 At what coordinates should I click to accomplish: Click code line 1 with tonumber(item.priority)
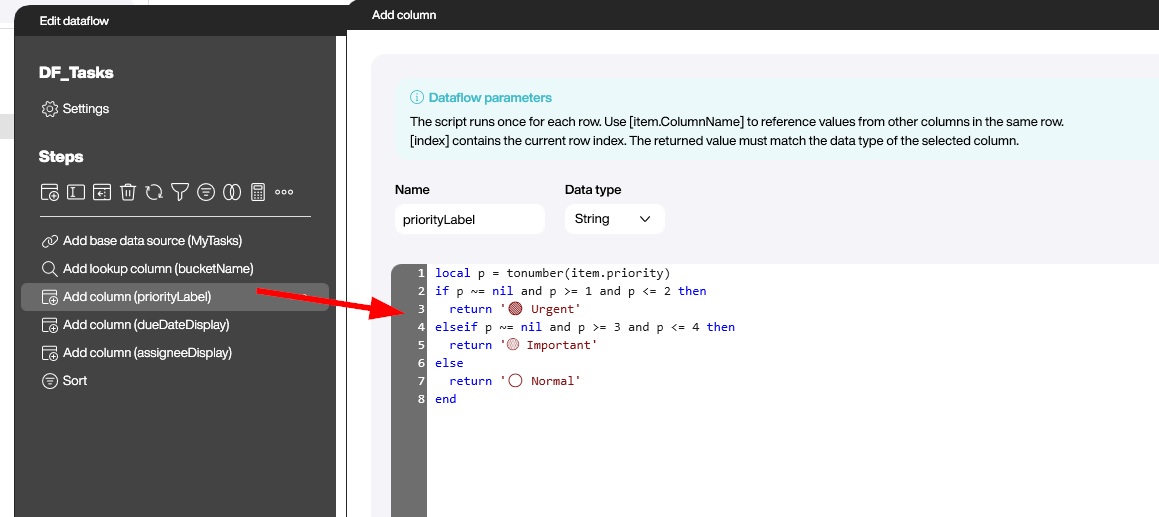click(552, 273)
